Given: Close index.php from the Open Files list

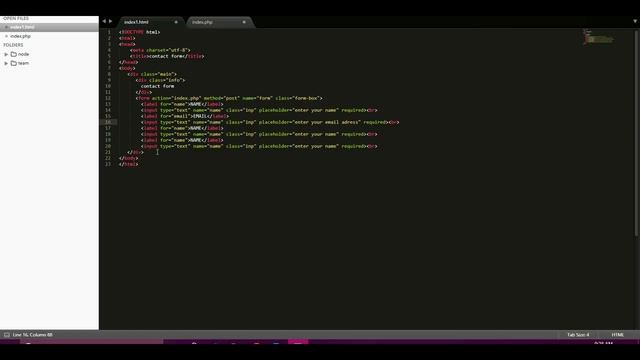Looking at the screenshot, I should (6, 36).
